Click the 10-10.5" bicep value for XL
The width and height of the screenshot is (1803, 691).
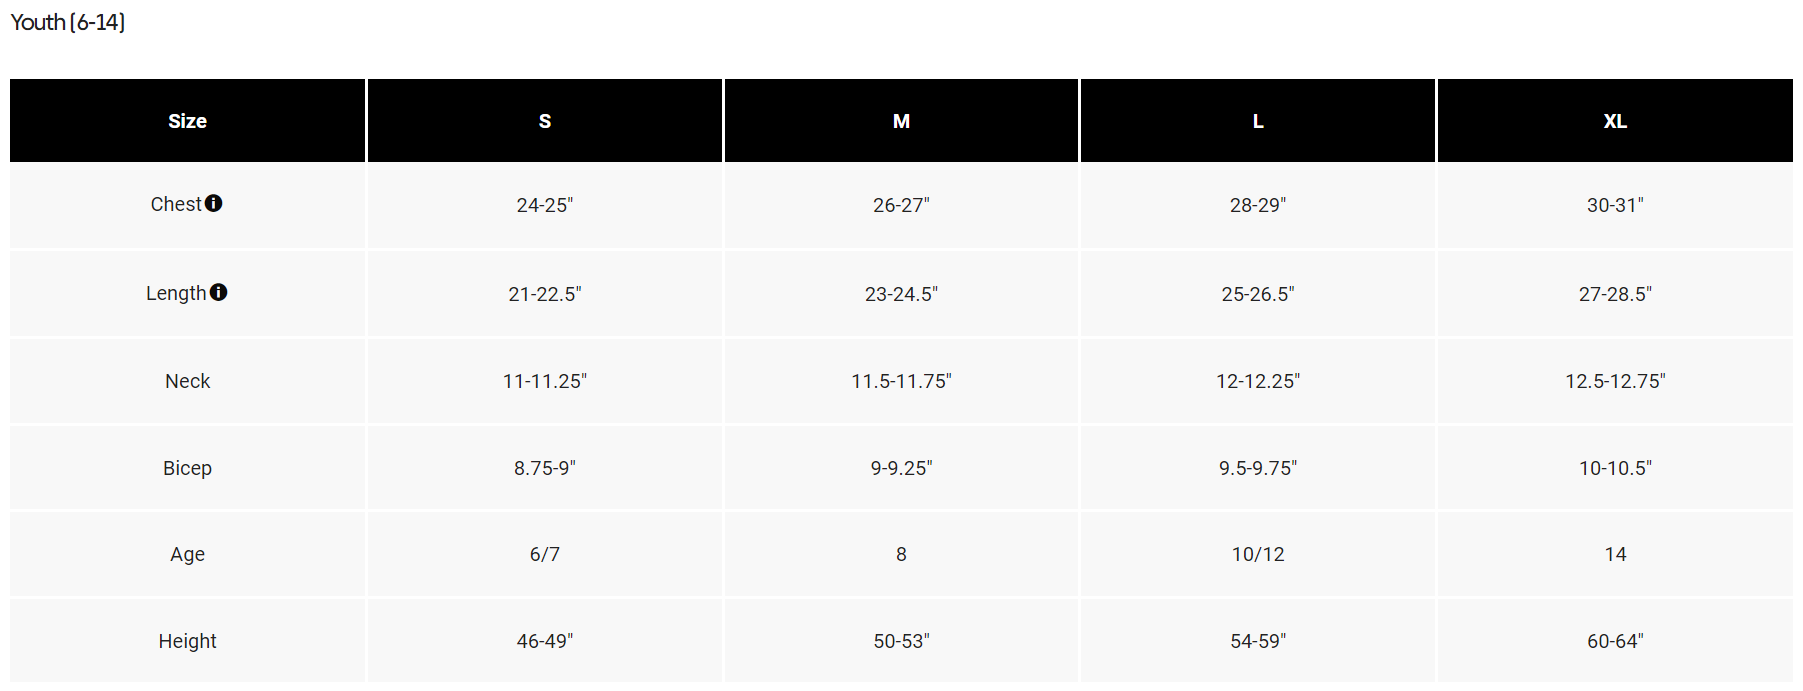1615,468
